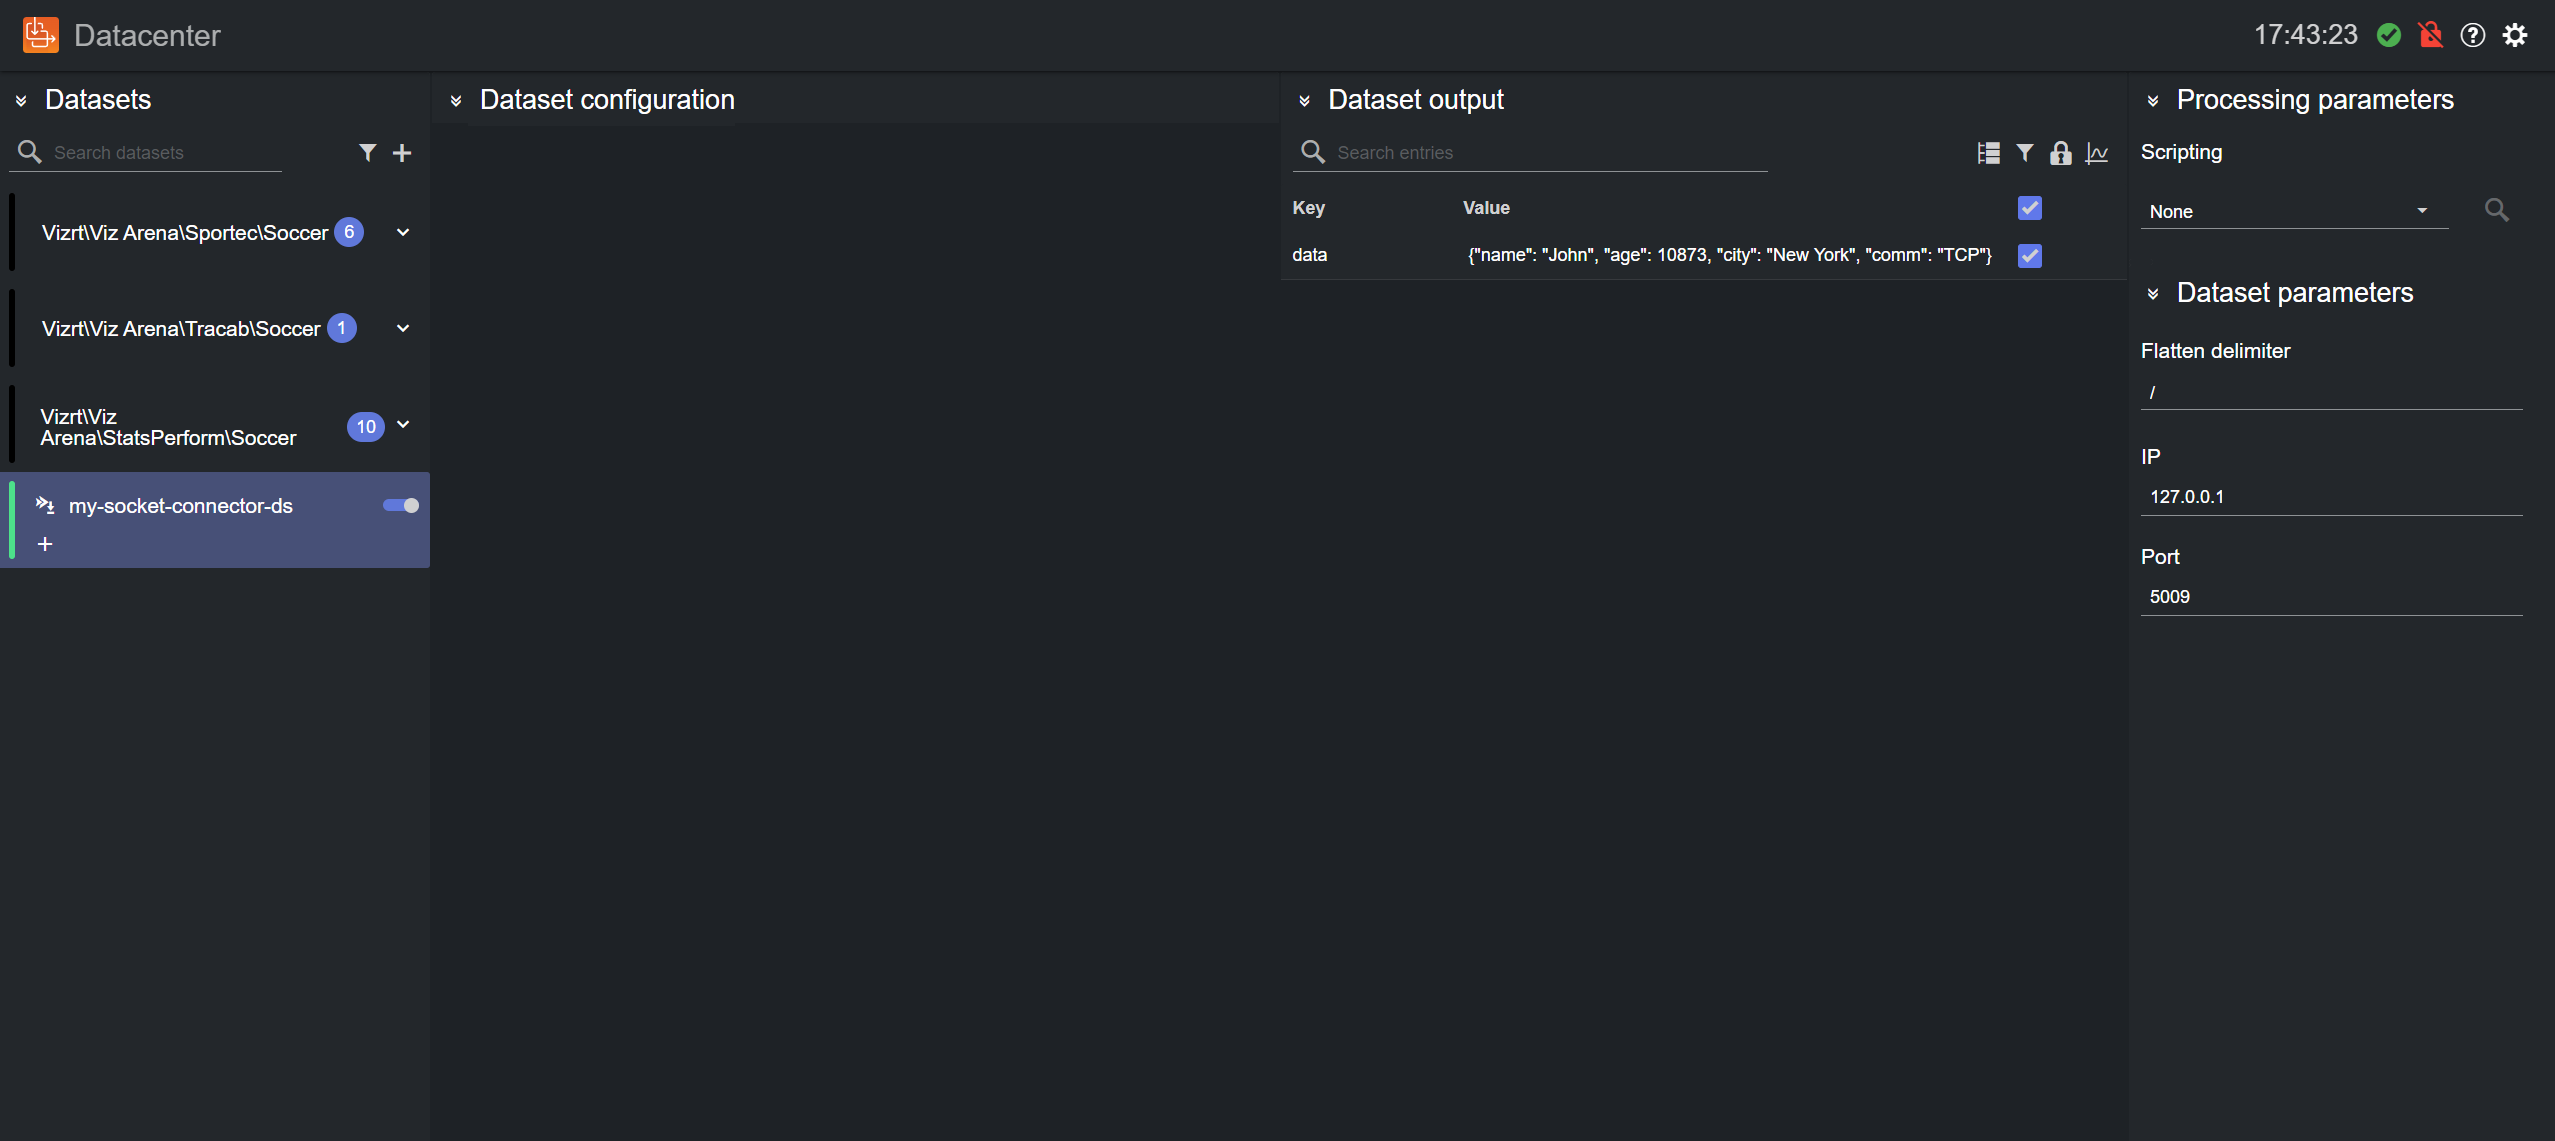Screen dimensions: 2555x1141
Task: Click the Dataset output filter icon
Action: (x=2025, y=153)
